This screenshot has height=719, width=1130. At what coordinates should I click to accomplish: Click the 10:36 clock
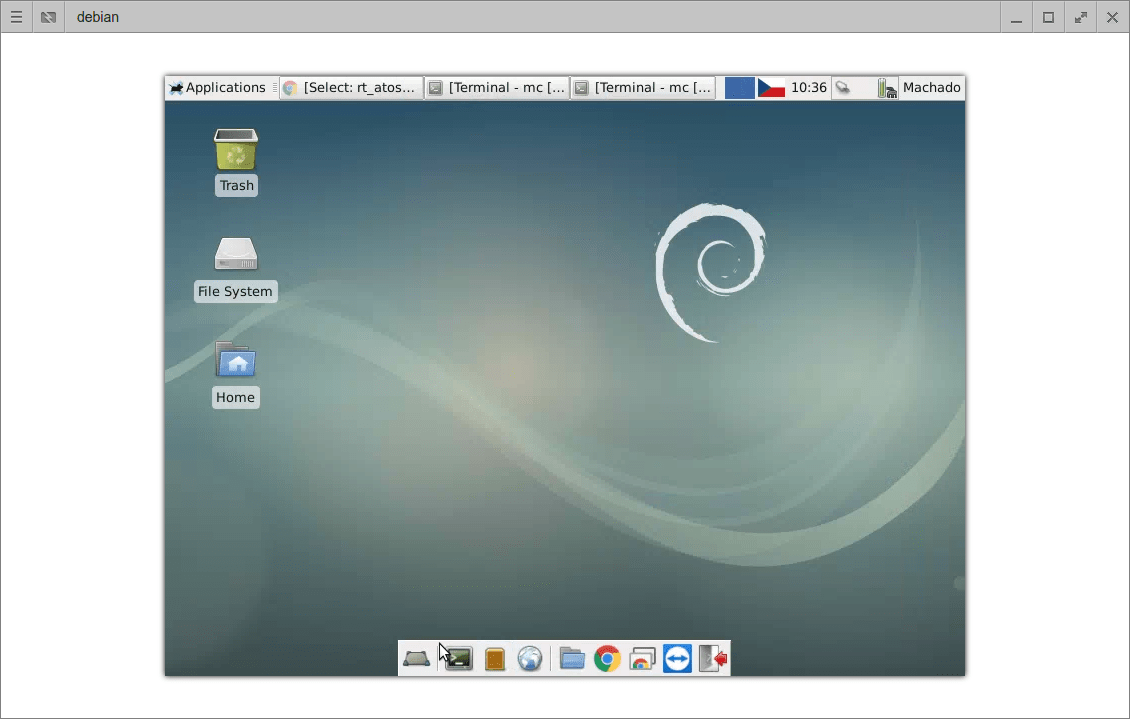pyautogui.click(x=809, y=88)
